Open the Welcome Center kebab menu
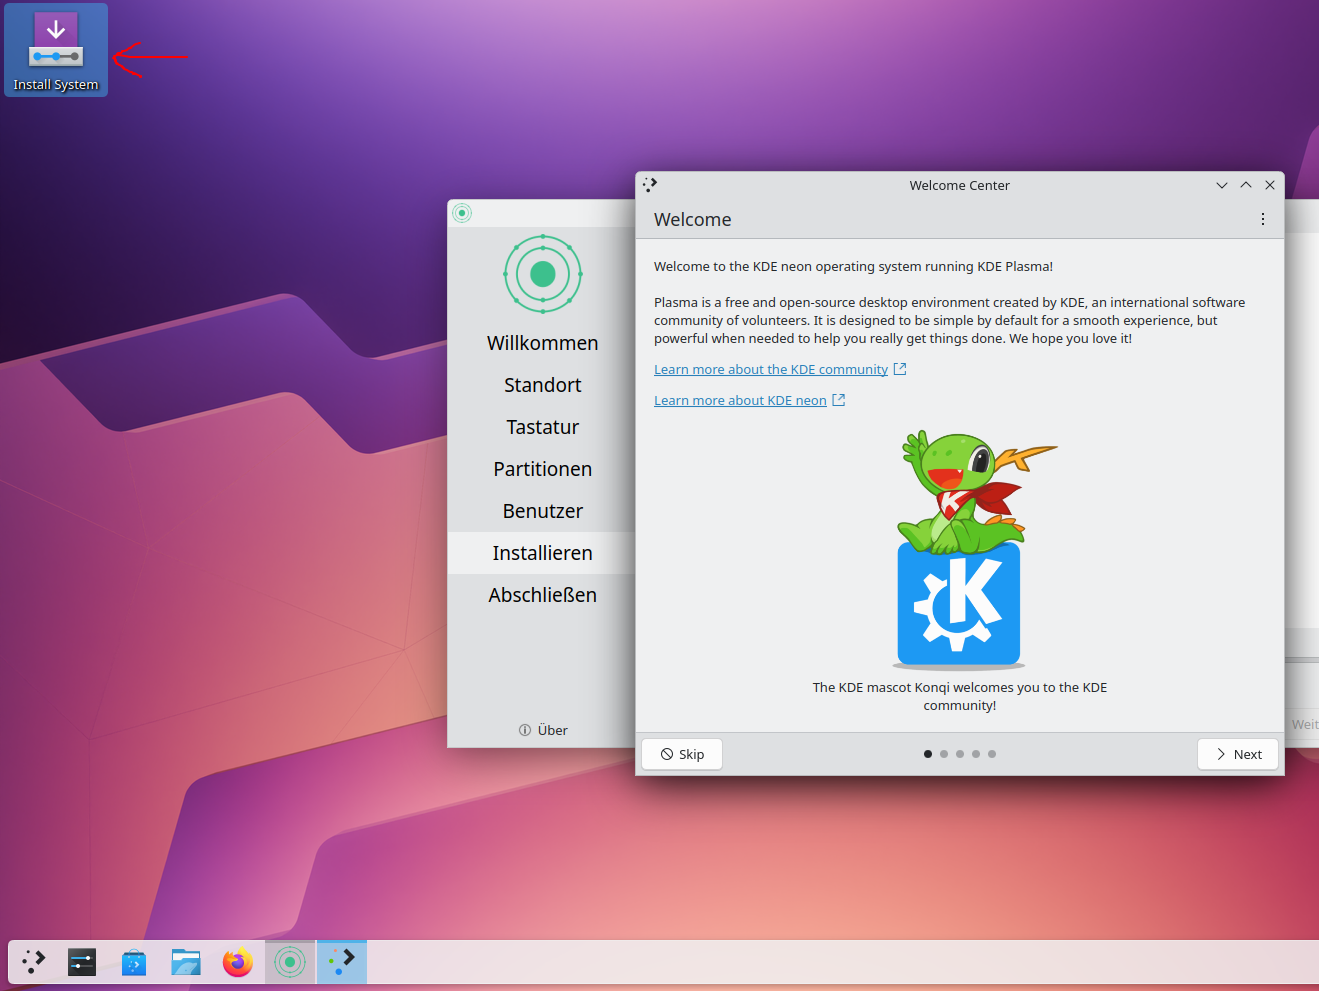 1263,219
